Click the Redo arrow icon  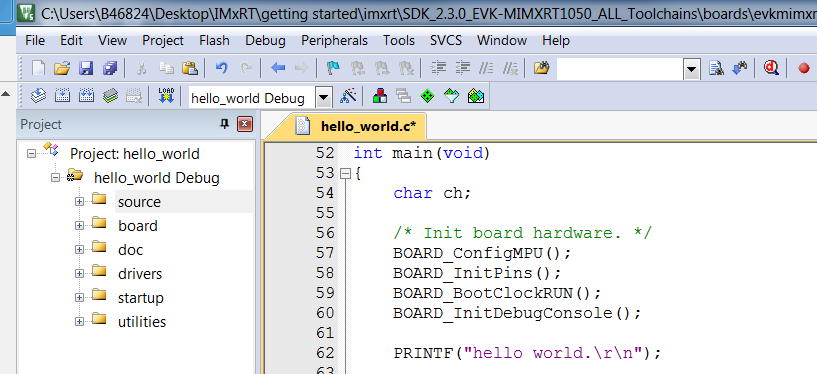coord(245,68)
